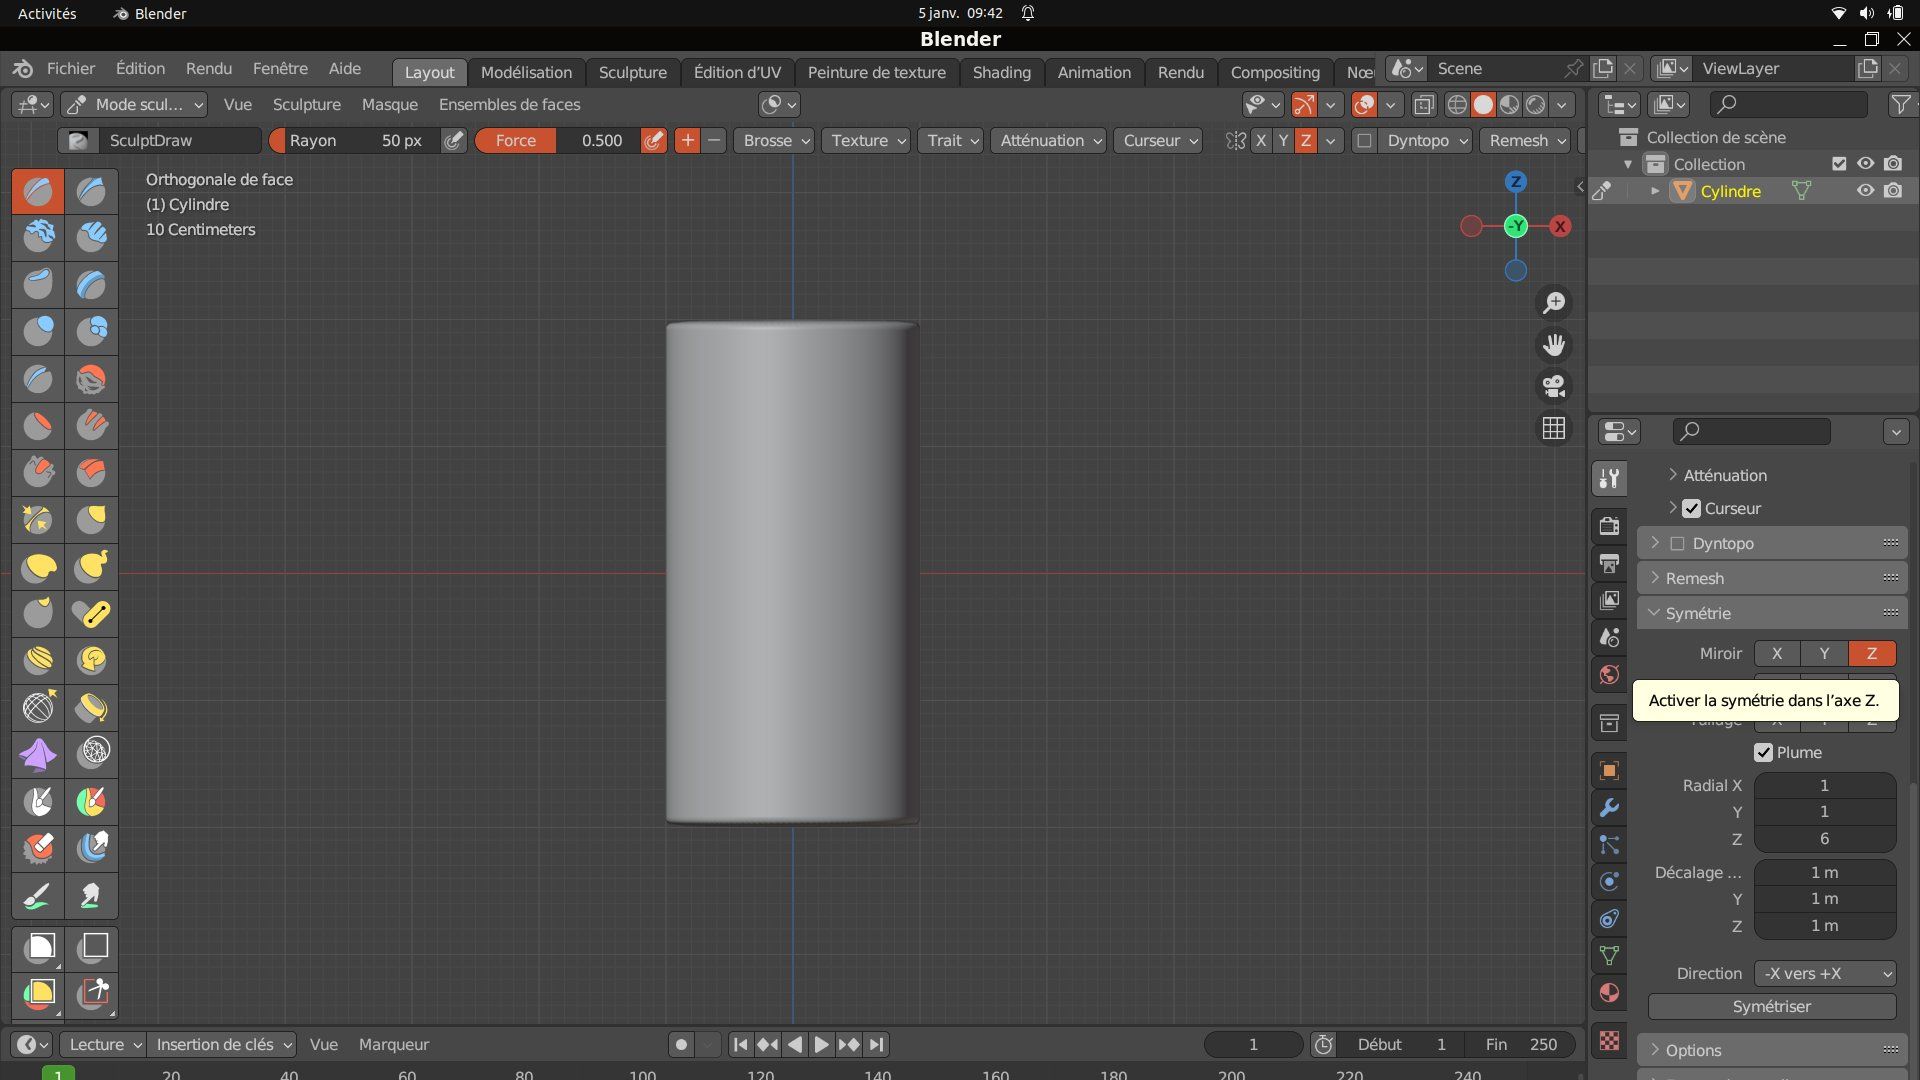Open the Texture dropdown in header
Screen dimensions: 1920x1080
(866, 141)
